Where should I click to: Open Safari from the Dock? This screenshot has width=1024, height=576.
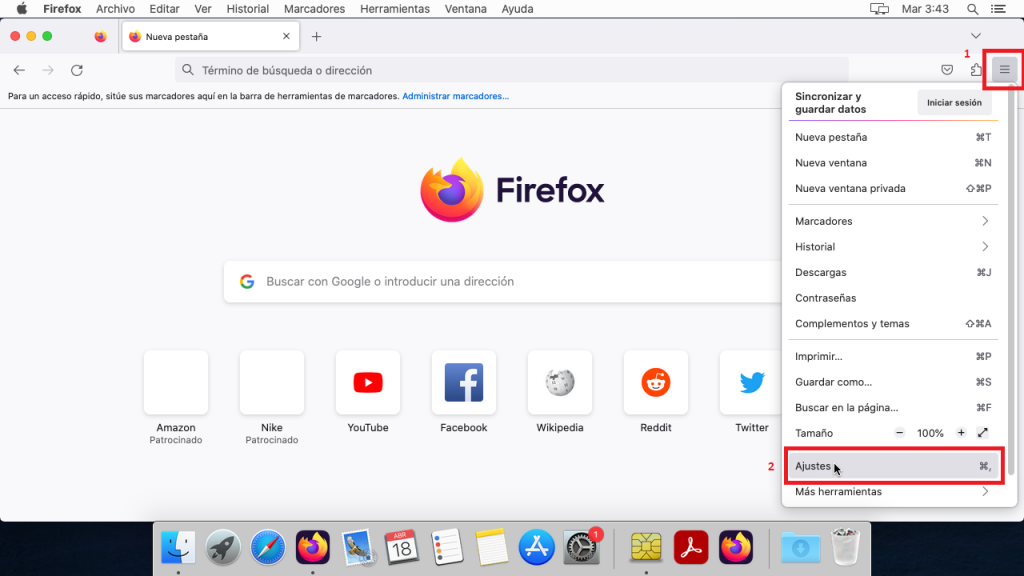tap(268, 547)
